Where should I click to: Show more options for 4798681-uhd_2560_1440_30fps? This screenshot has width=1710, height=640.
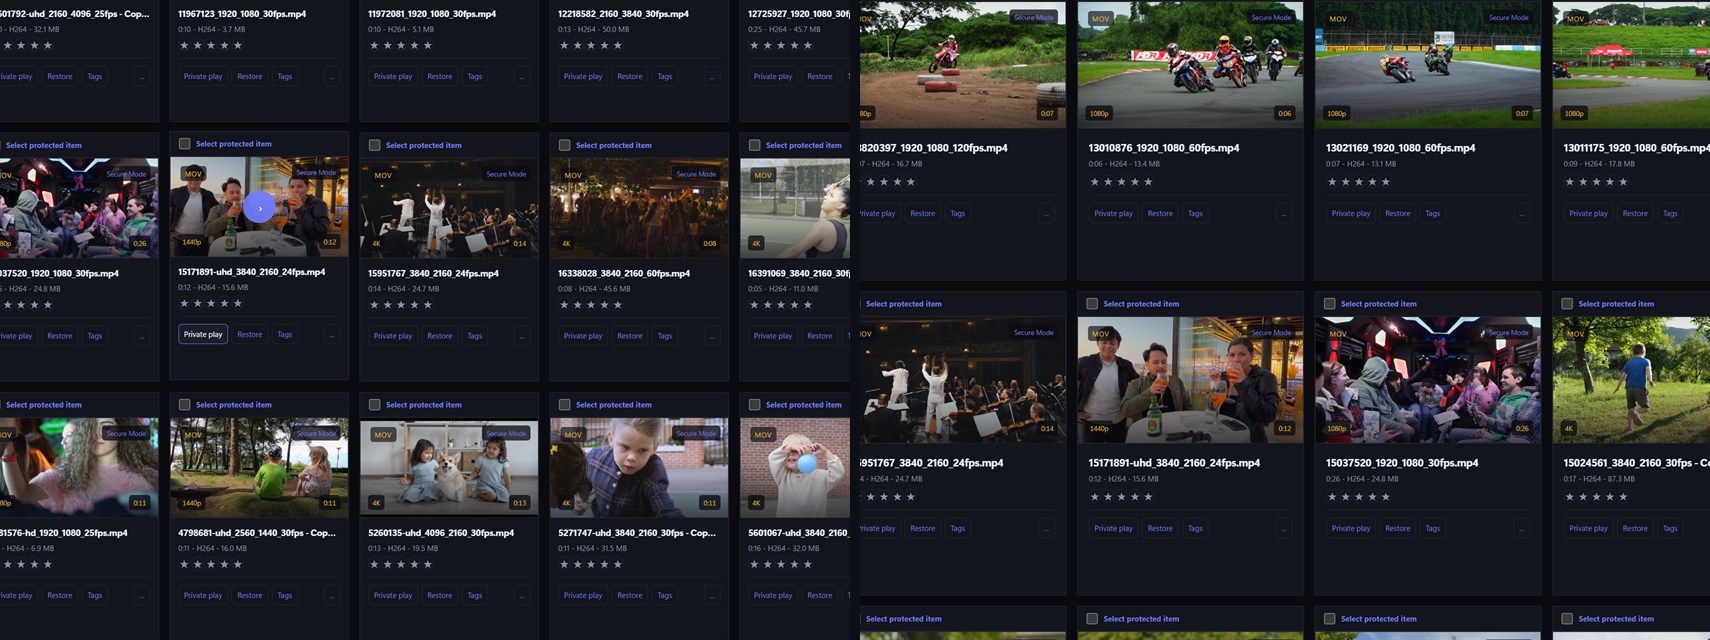click(332, 595)
